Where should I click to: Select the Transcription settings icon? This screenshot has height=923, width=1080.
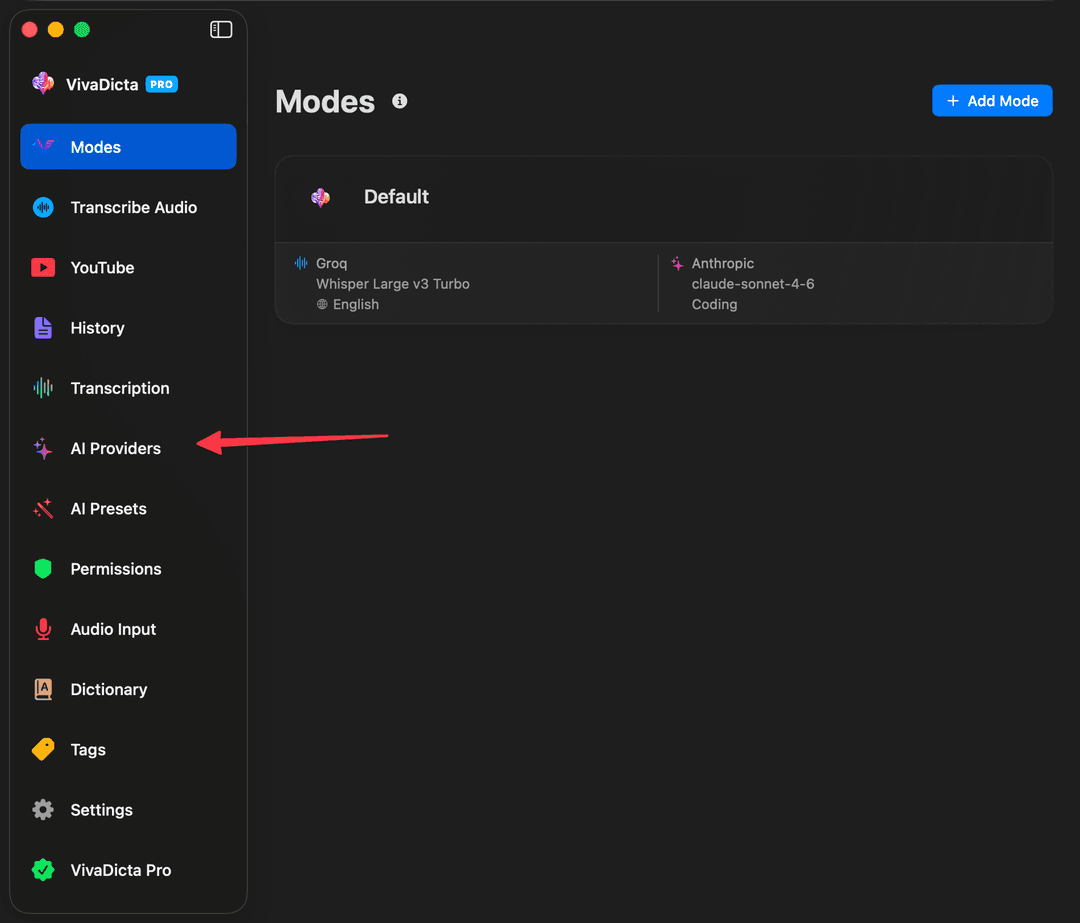point(44,388)
